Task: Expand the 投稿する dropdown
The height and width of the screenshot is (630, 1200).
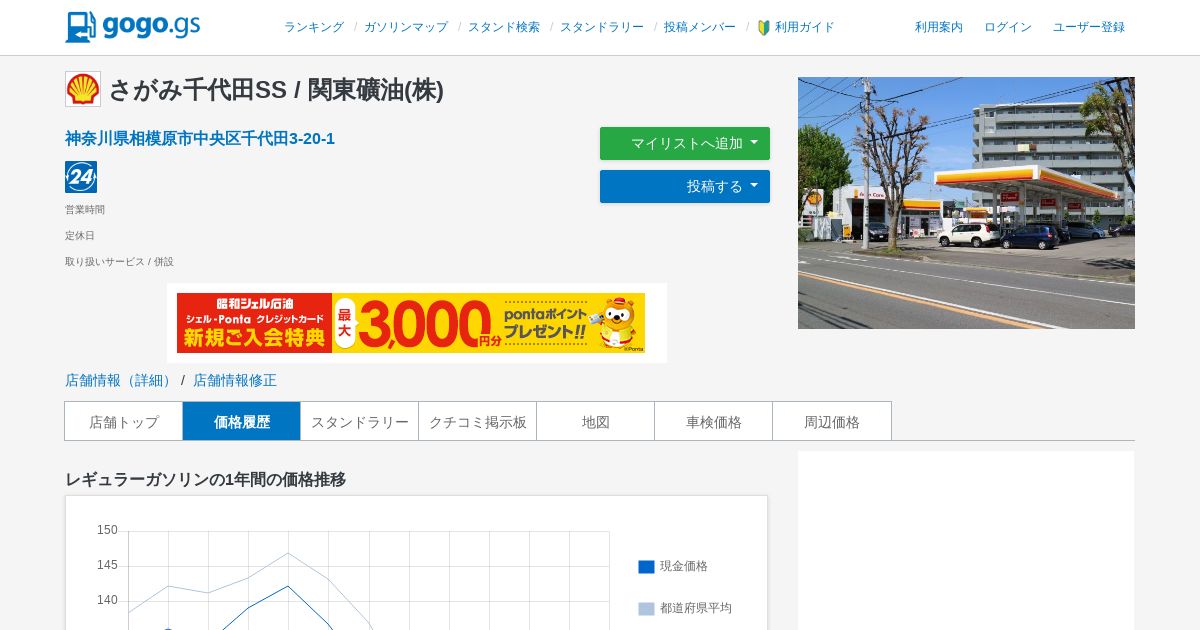Action: pos(685,186)
